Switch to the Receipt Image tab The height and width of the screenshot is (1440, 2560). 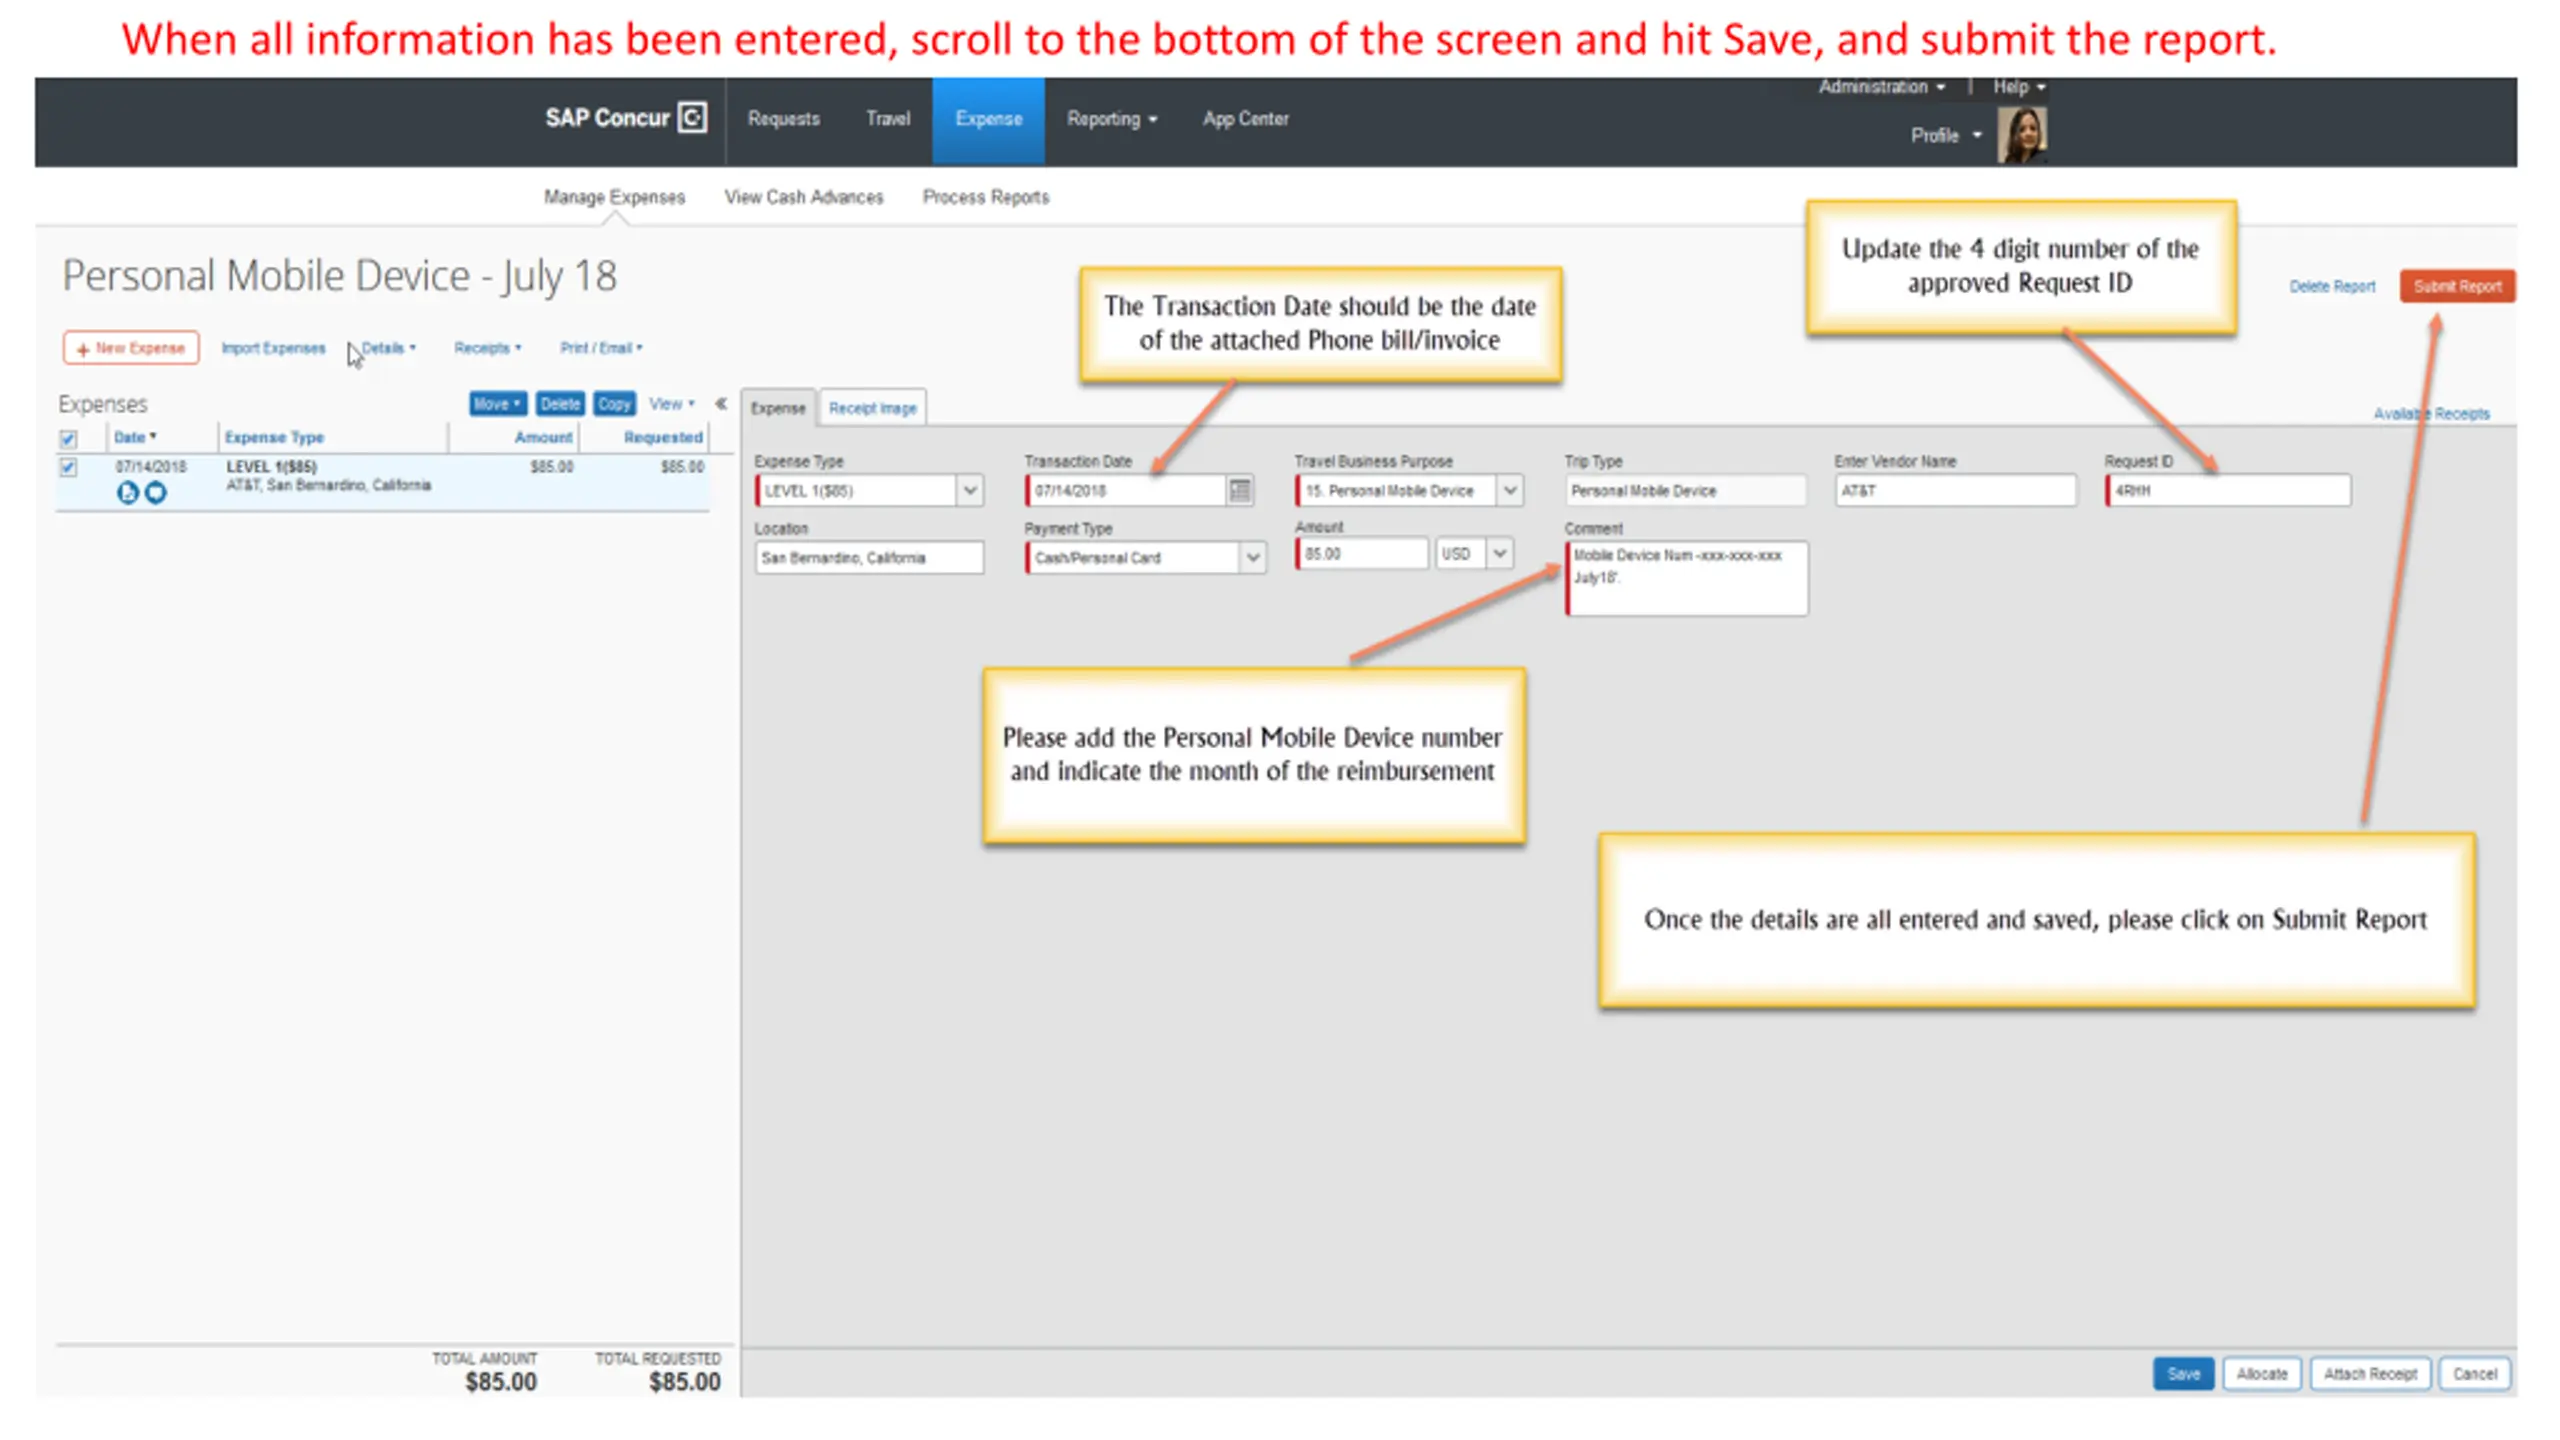[872, 408]
